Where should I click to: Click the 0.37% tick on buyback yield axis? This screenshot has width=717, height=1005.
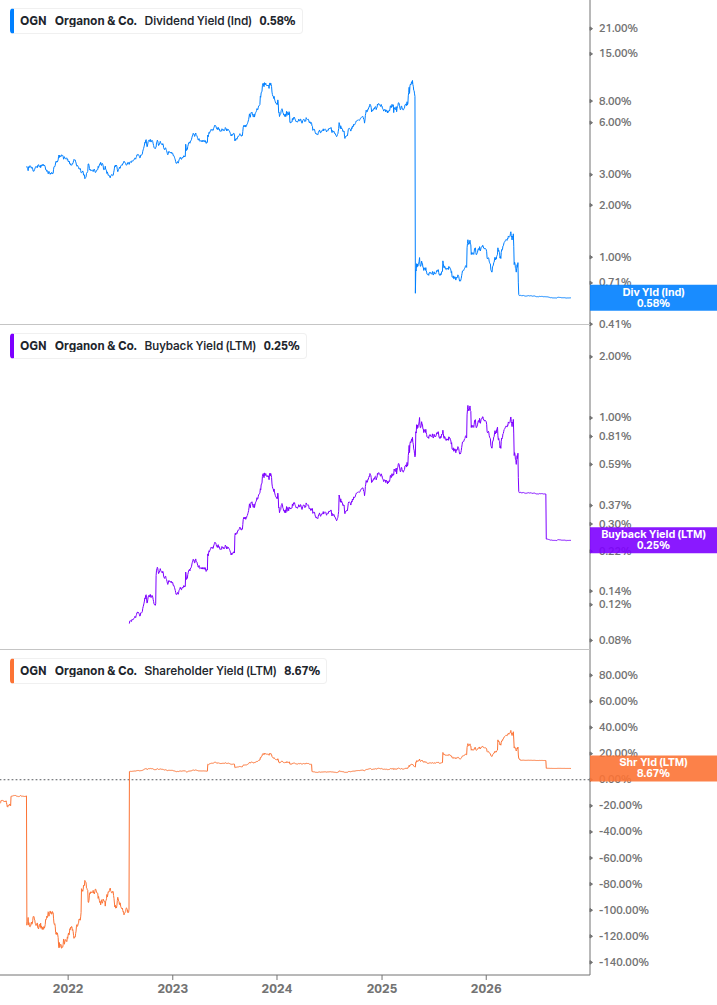(x=615, y=506)
